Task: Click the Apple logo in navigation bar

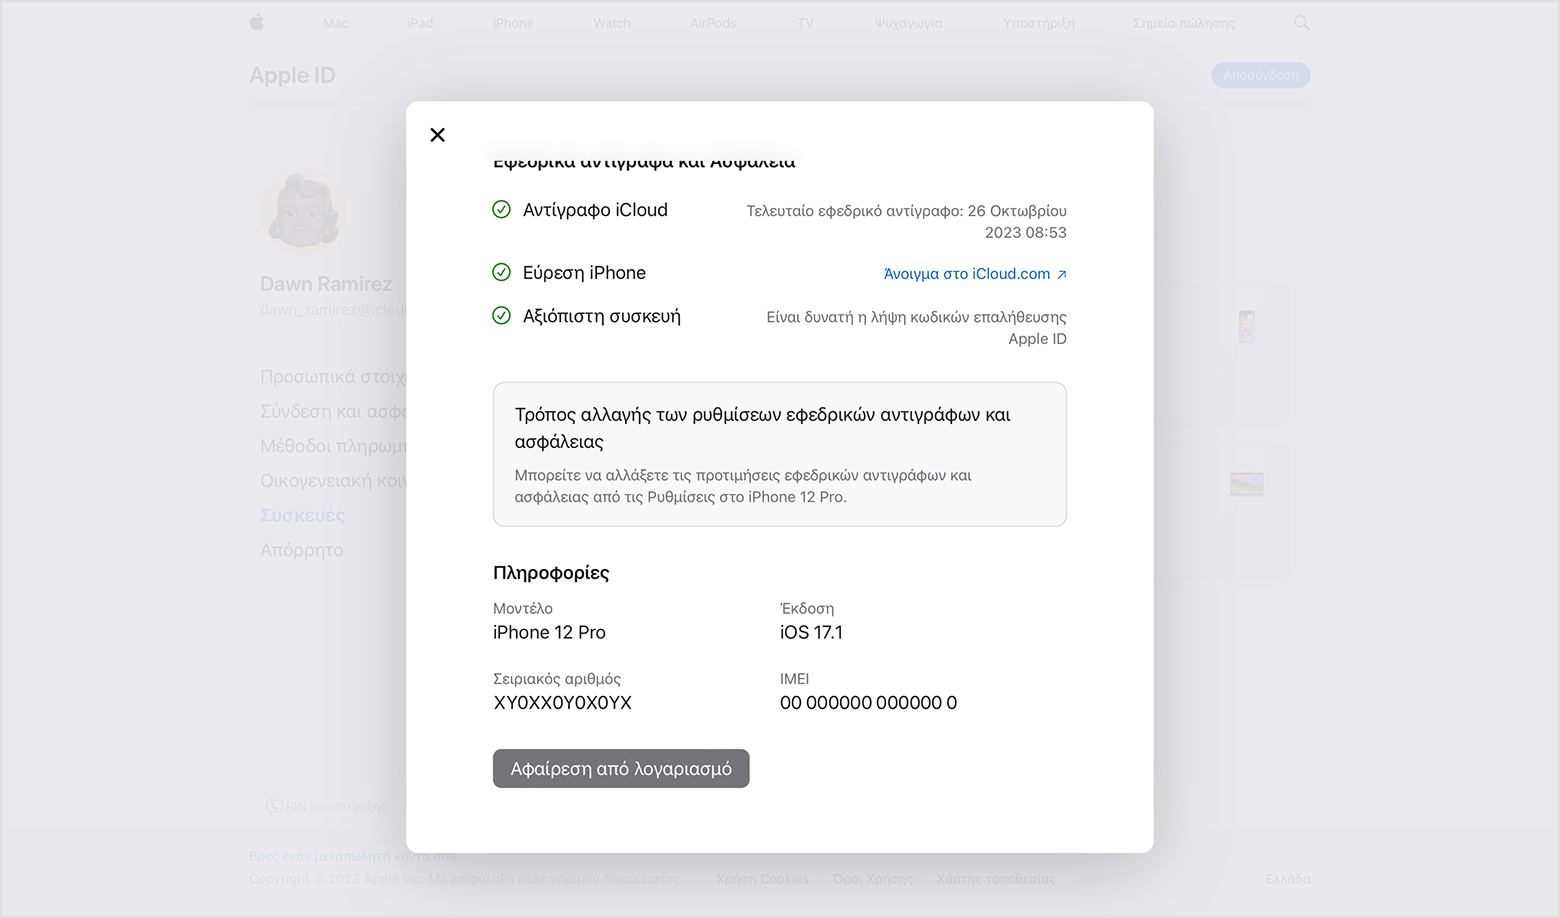Action: click(257, 22)
